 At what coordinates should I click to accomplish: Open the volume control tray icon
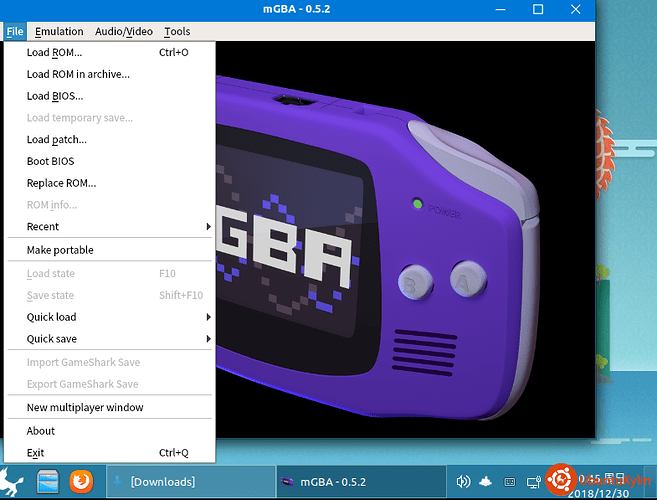tap(463, 482)
